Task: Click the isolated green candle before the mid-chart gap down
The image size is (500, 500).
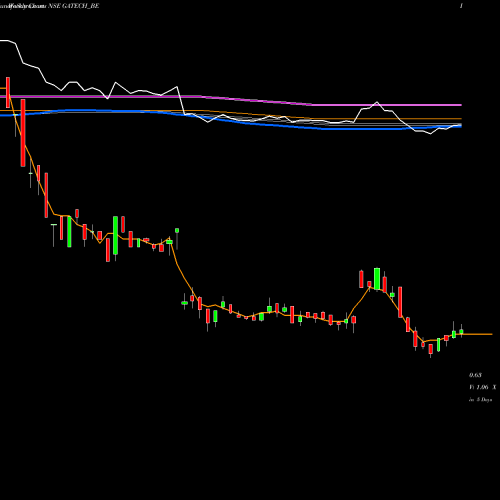Action: click(177, 230)
